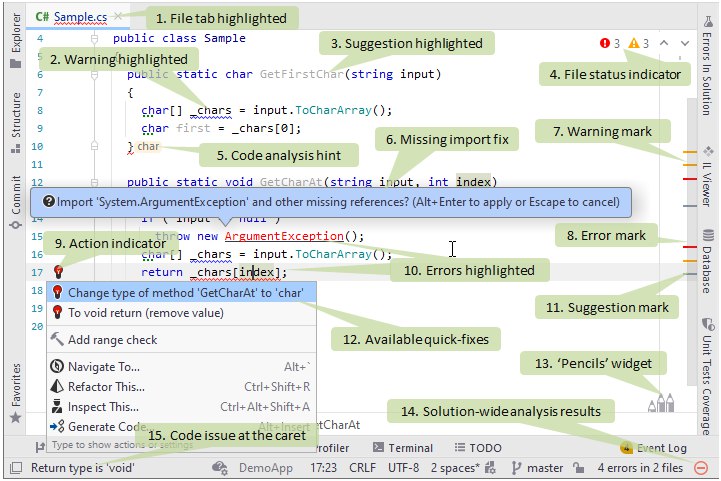Open Errors In Solution panel

pyautogui.click(x=707, y=64)
